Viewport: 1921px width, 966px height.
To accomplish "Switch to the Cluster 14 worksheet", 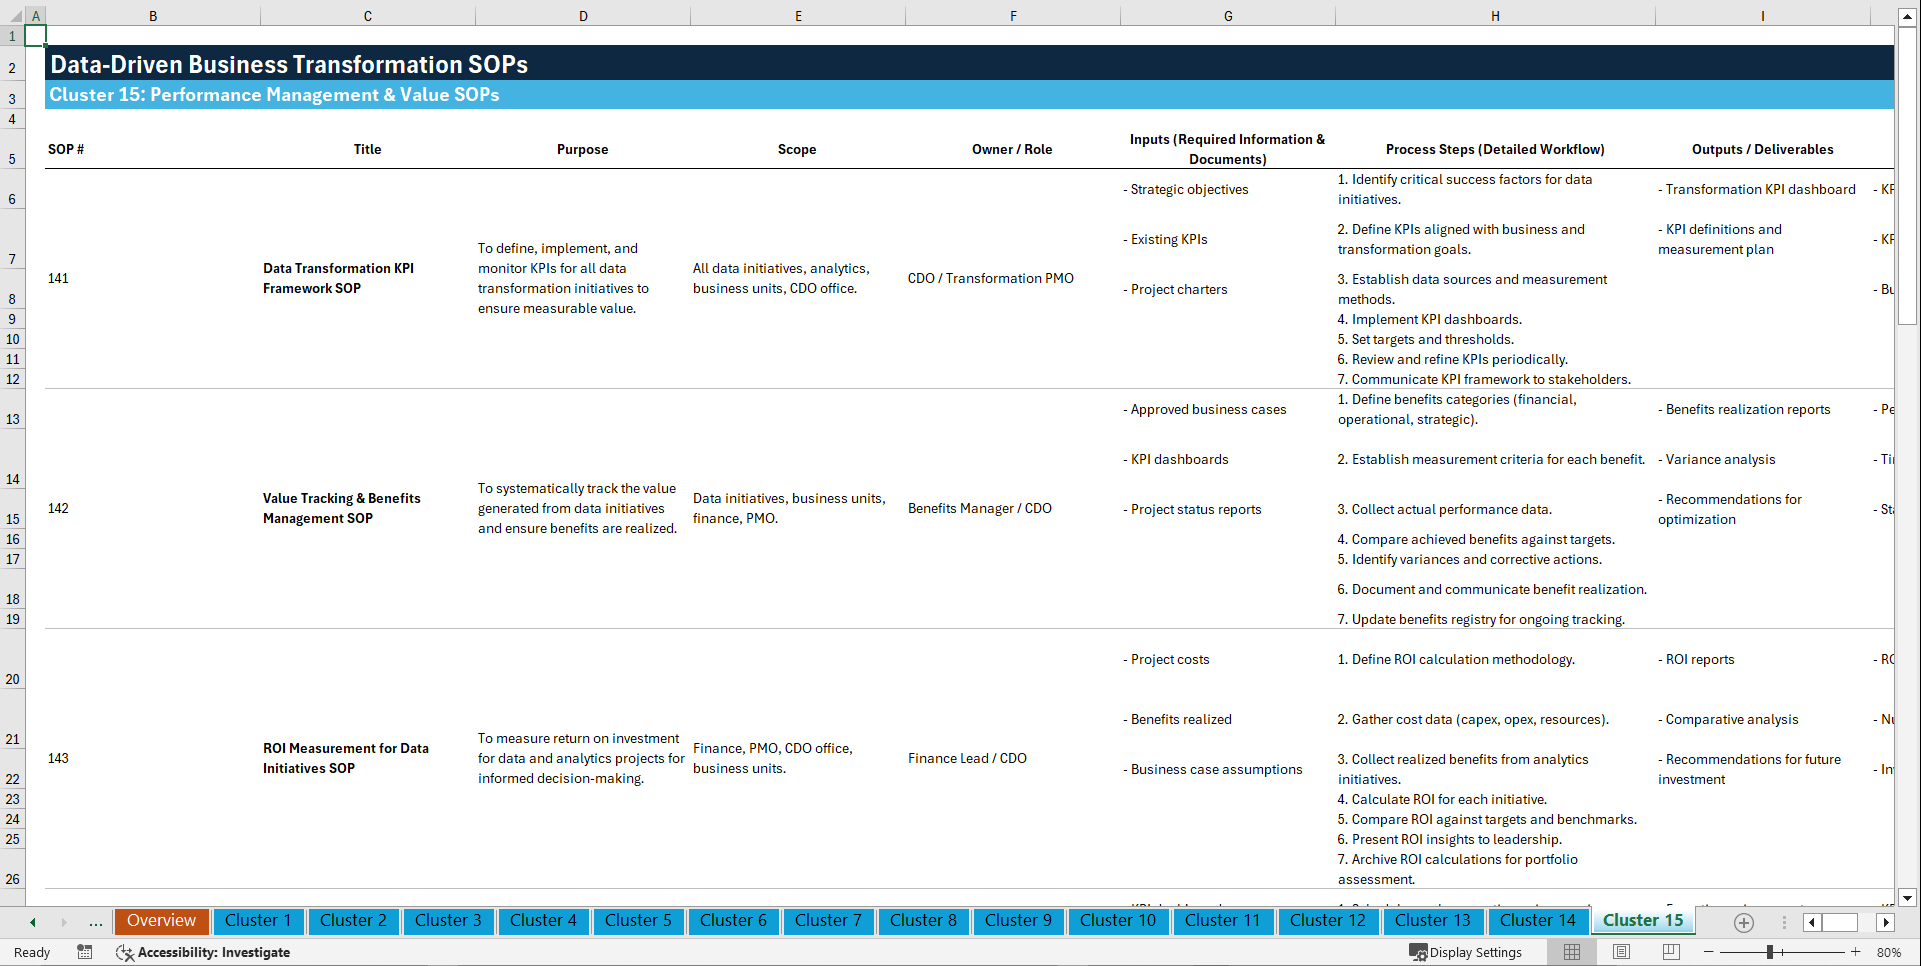I will (1537, 920).
